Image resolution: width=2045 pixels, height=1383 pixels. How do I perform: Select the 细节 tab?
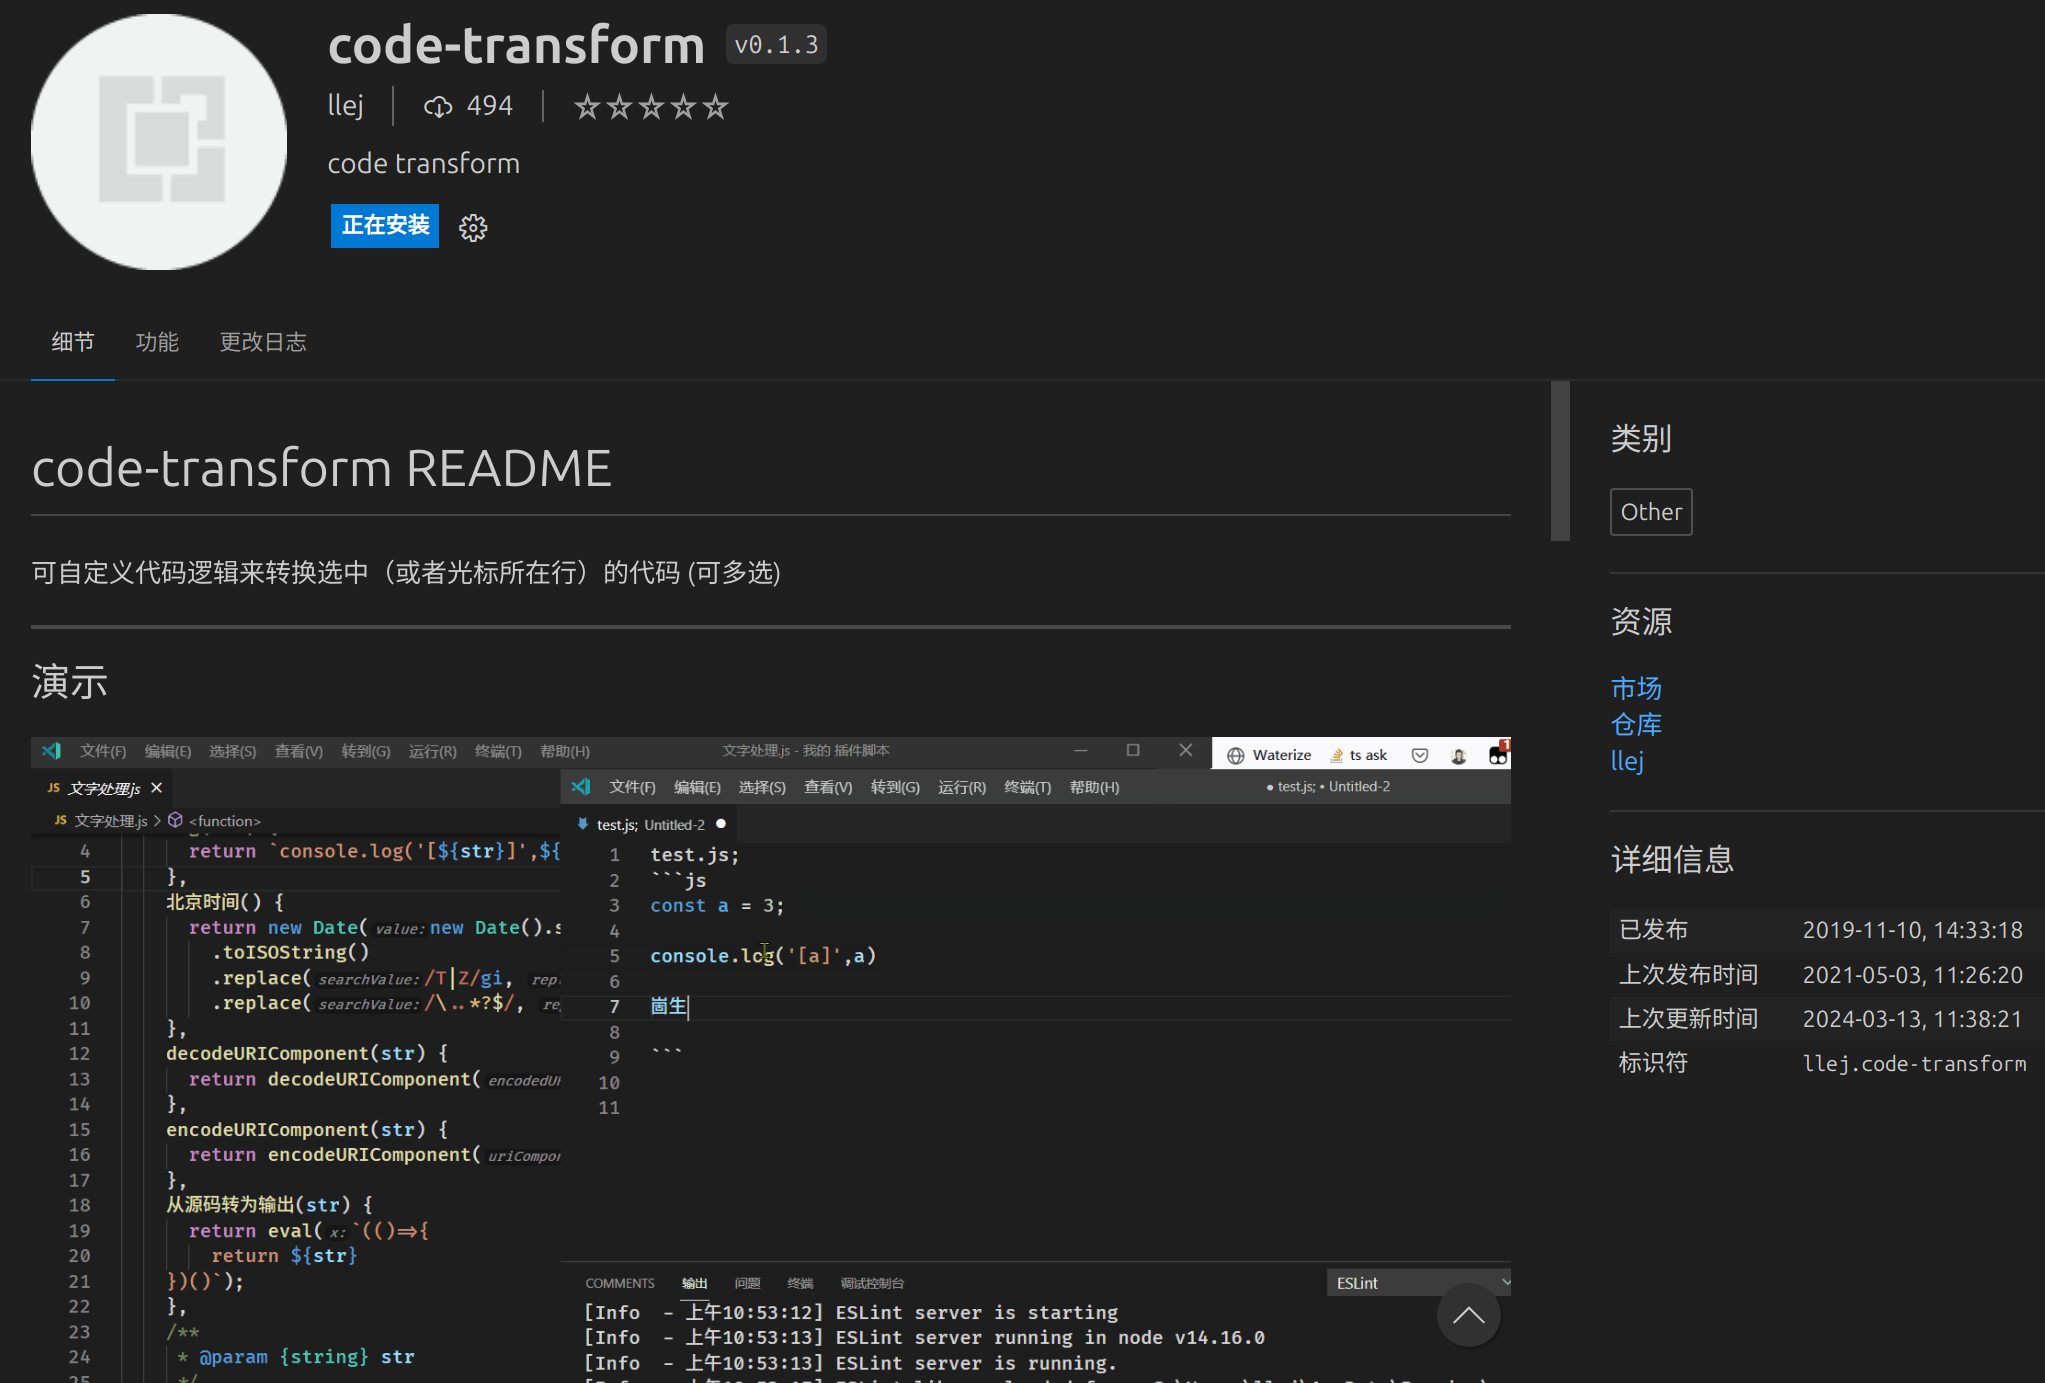point(73,342)
